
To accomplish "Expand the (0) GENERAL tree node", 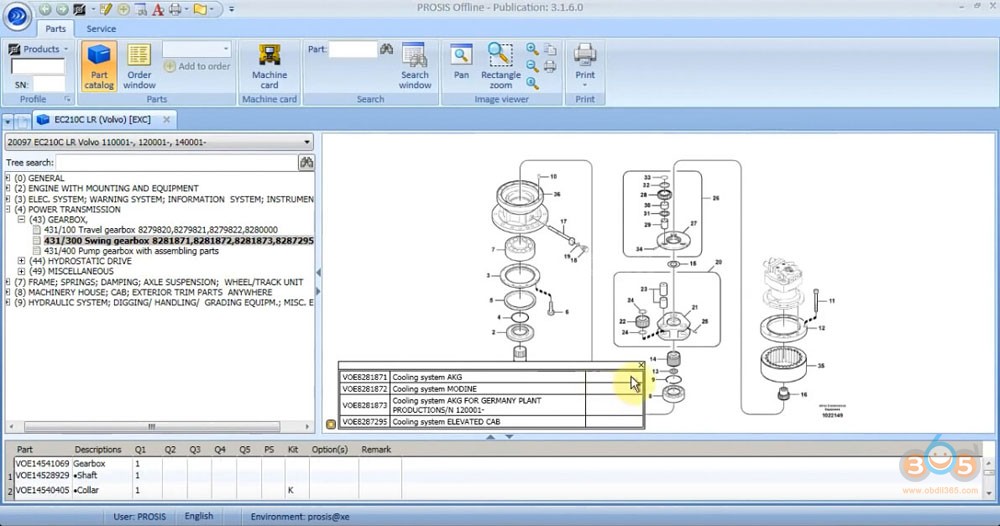I will point(8,179).
